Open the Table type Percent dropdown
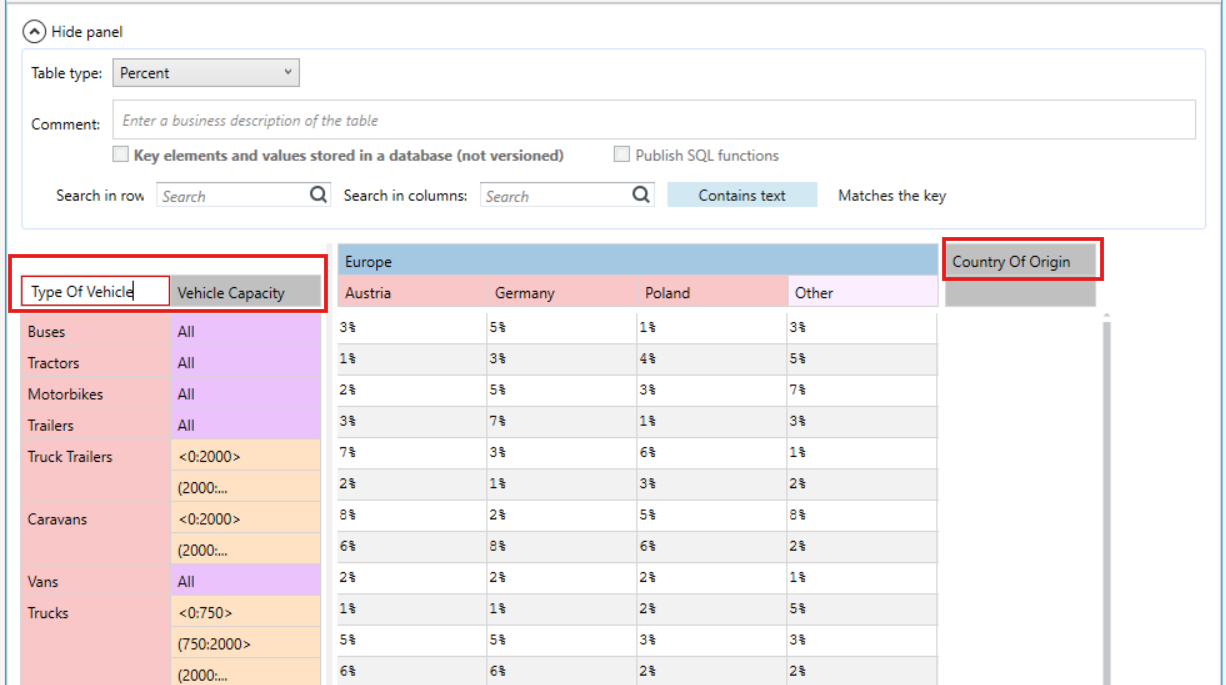Image resolution: width=1226 pixels, height=685 pixels. [x=207, y=73]
